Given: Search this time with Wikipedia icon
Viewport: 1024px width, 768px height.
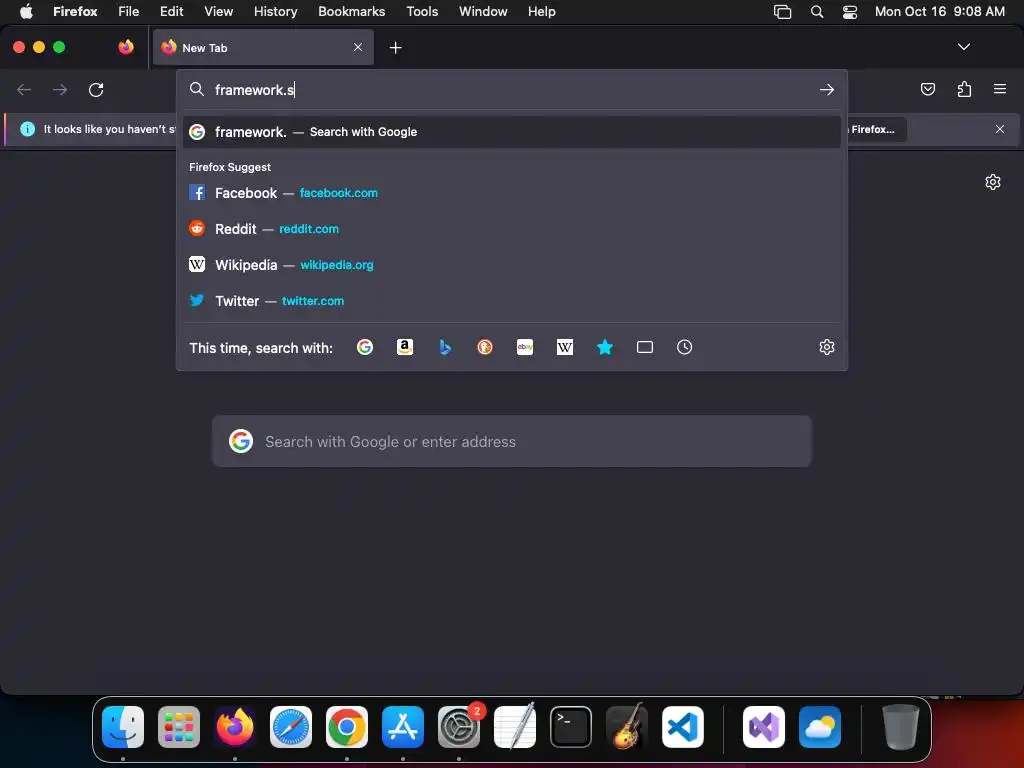Looking at the screenshot, I should click(x=565, y=347).
